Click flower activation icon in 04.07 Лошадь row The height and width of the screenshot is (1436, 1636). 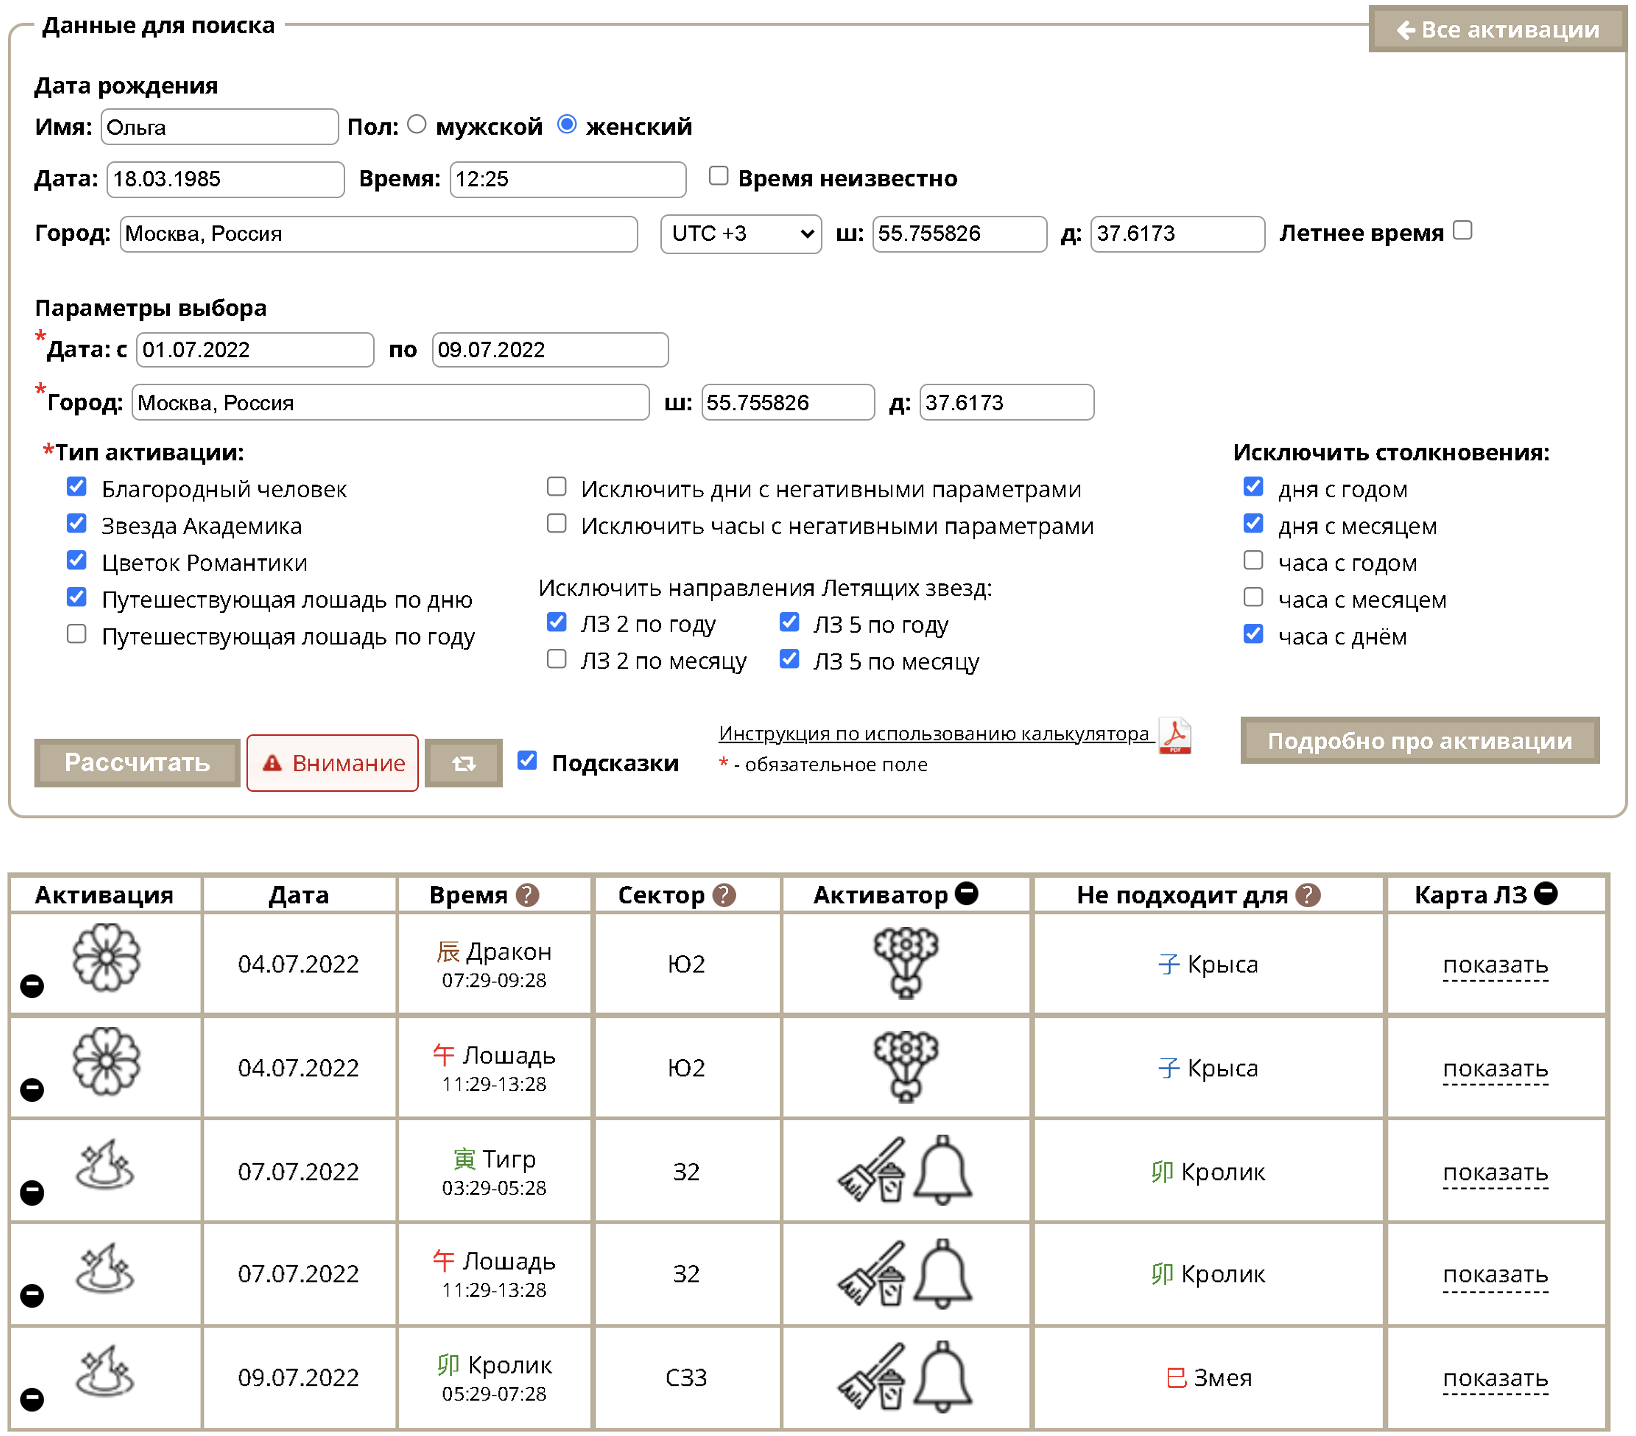coord(107,1061)
